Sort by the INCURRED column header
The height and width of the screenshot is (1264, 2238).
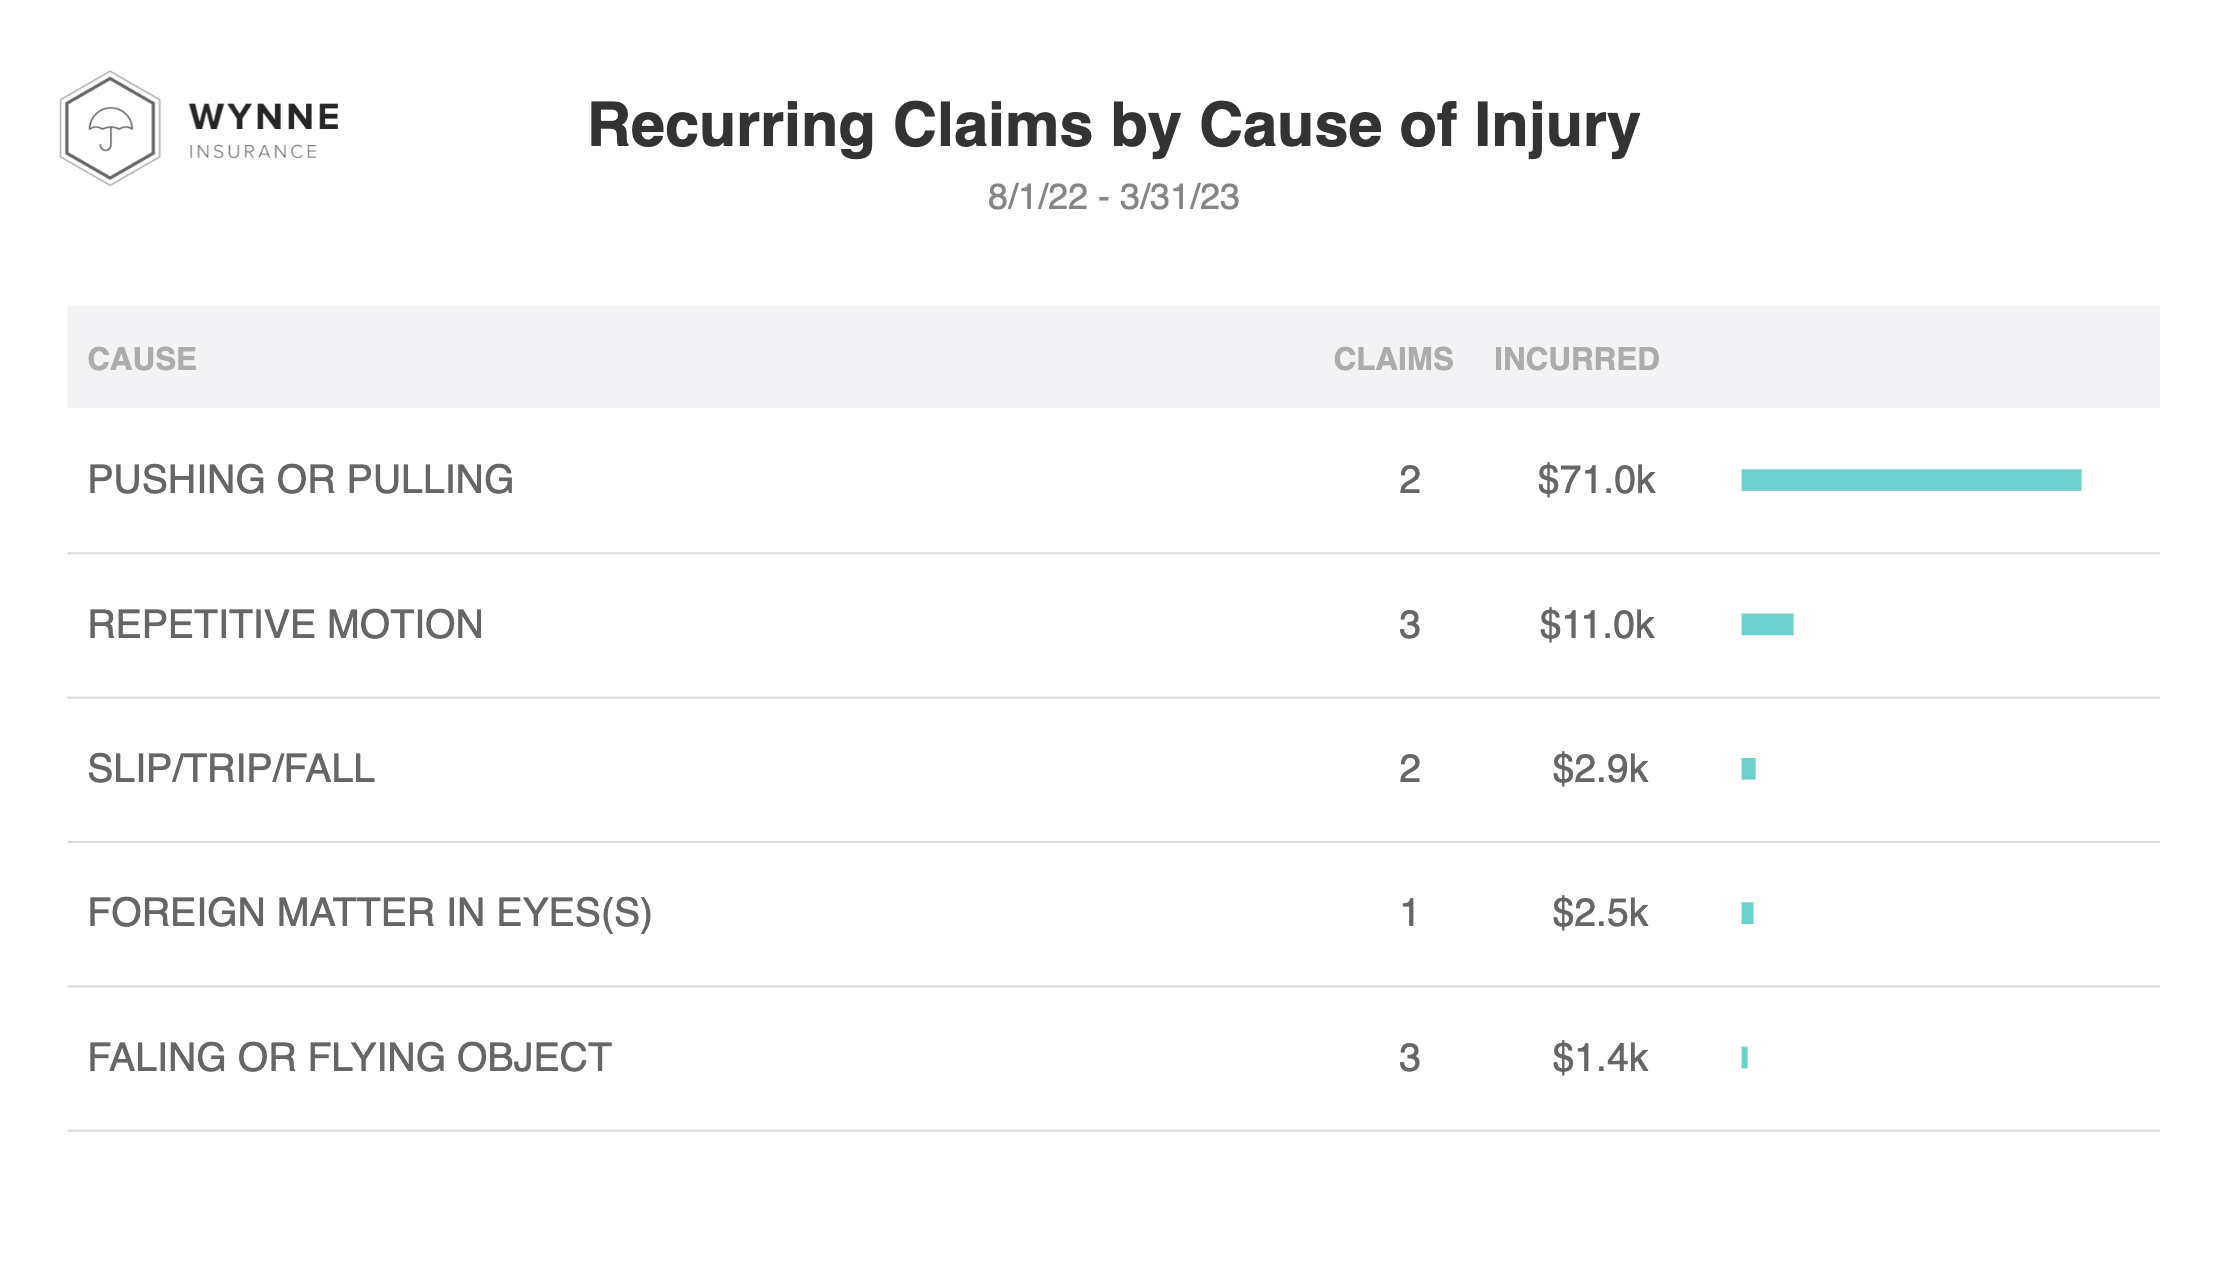click(x=1576, y=359)
